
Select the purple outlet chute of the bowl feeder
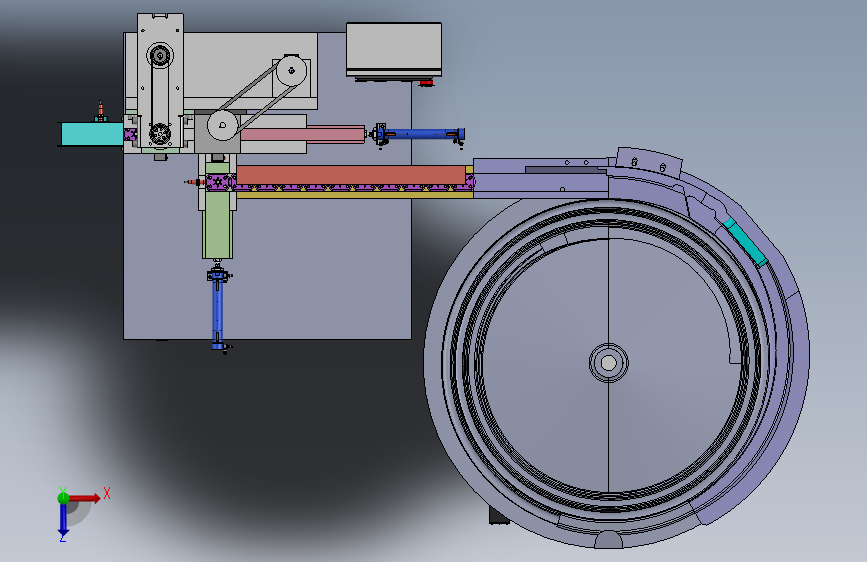(541, 178)
